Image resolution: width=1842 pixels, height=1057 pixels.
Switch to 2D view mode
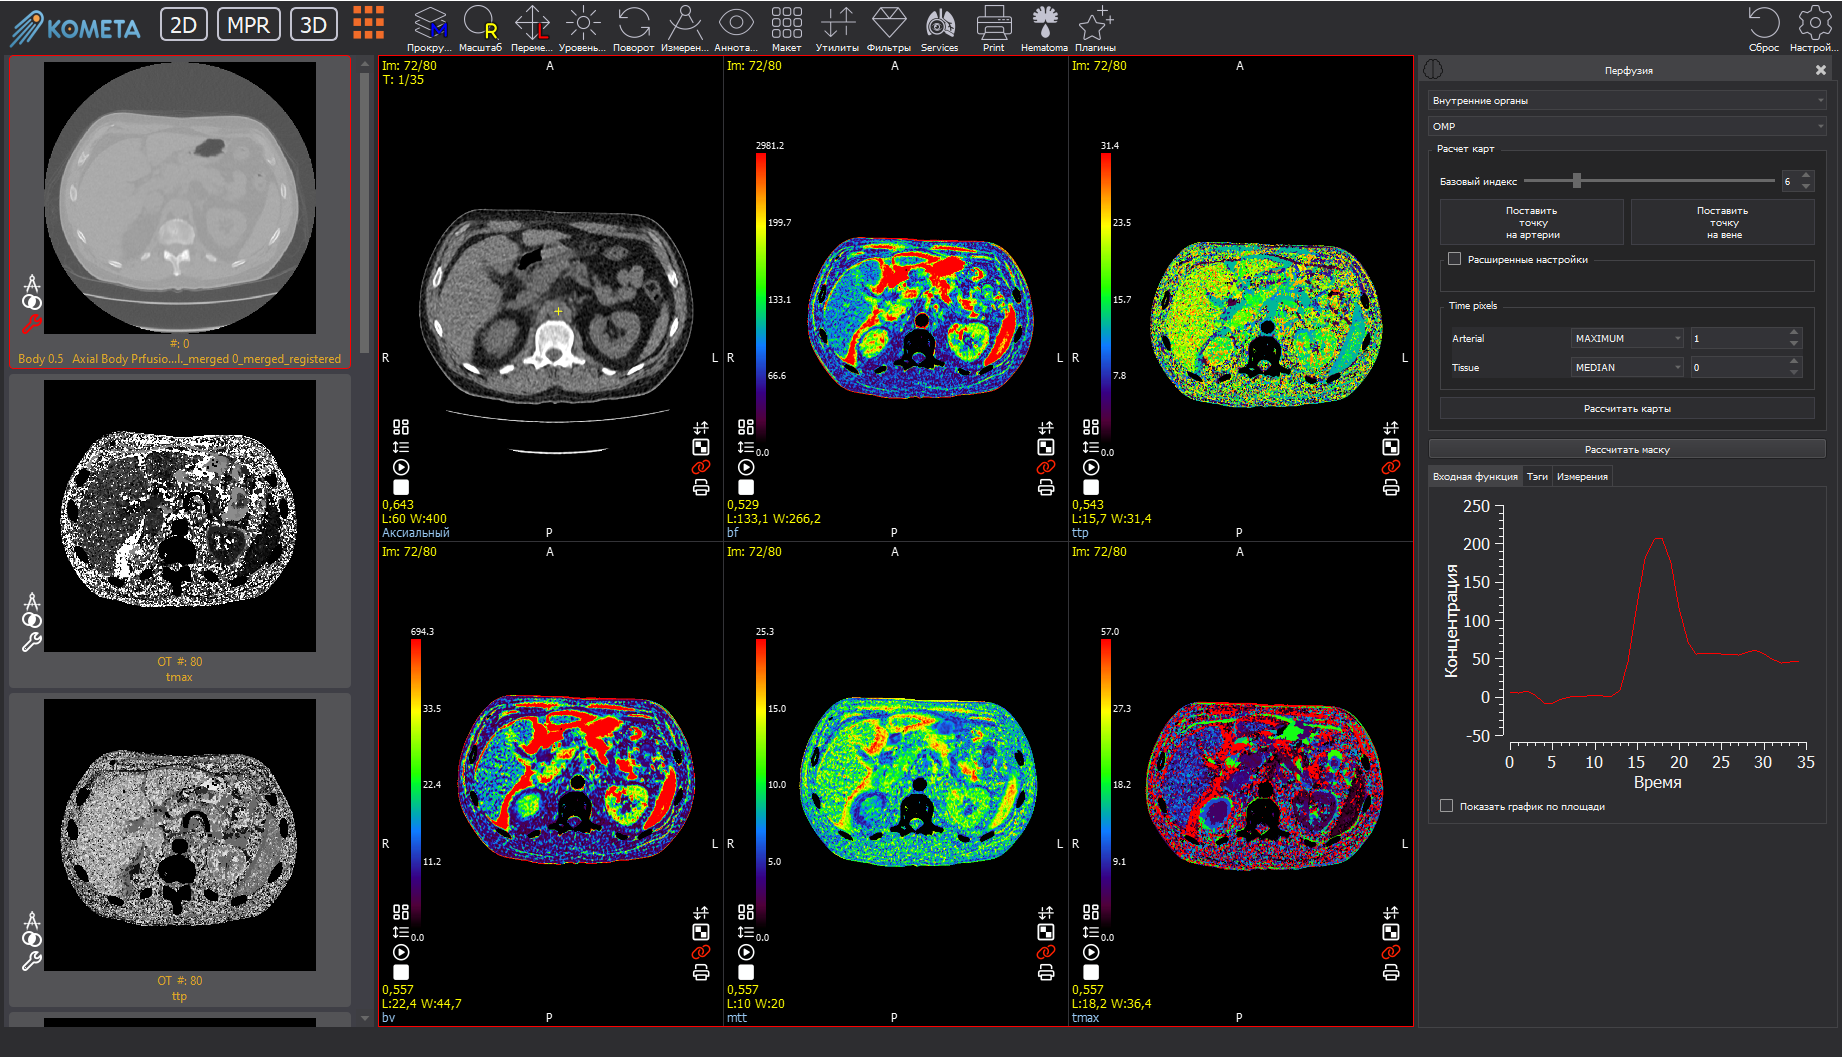[x=183, y=25]
